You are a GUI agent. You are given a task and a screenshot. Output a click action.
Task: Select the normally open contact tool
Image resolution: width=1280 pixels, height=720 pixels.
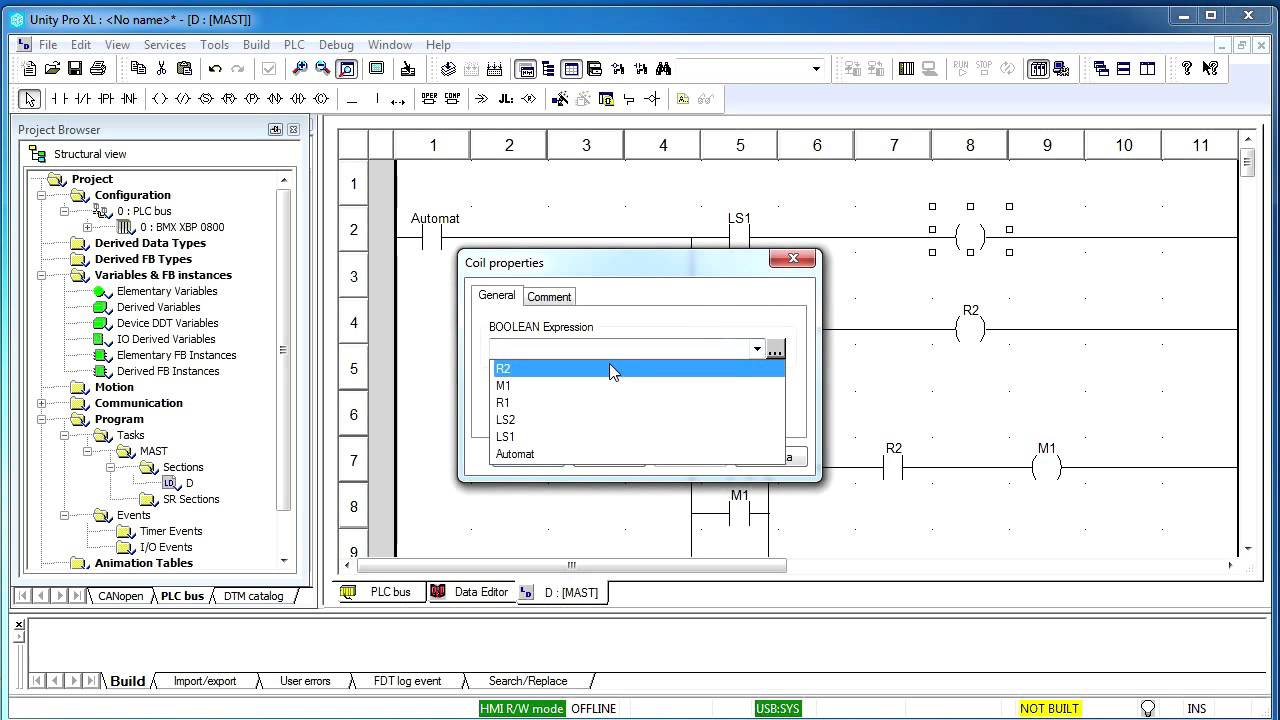pos(59,99)
